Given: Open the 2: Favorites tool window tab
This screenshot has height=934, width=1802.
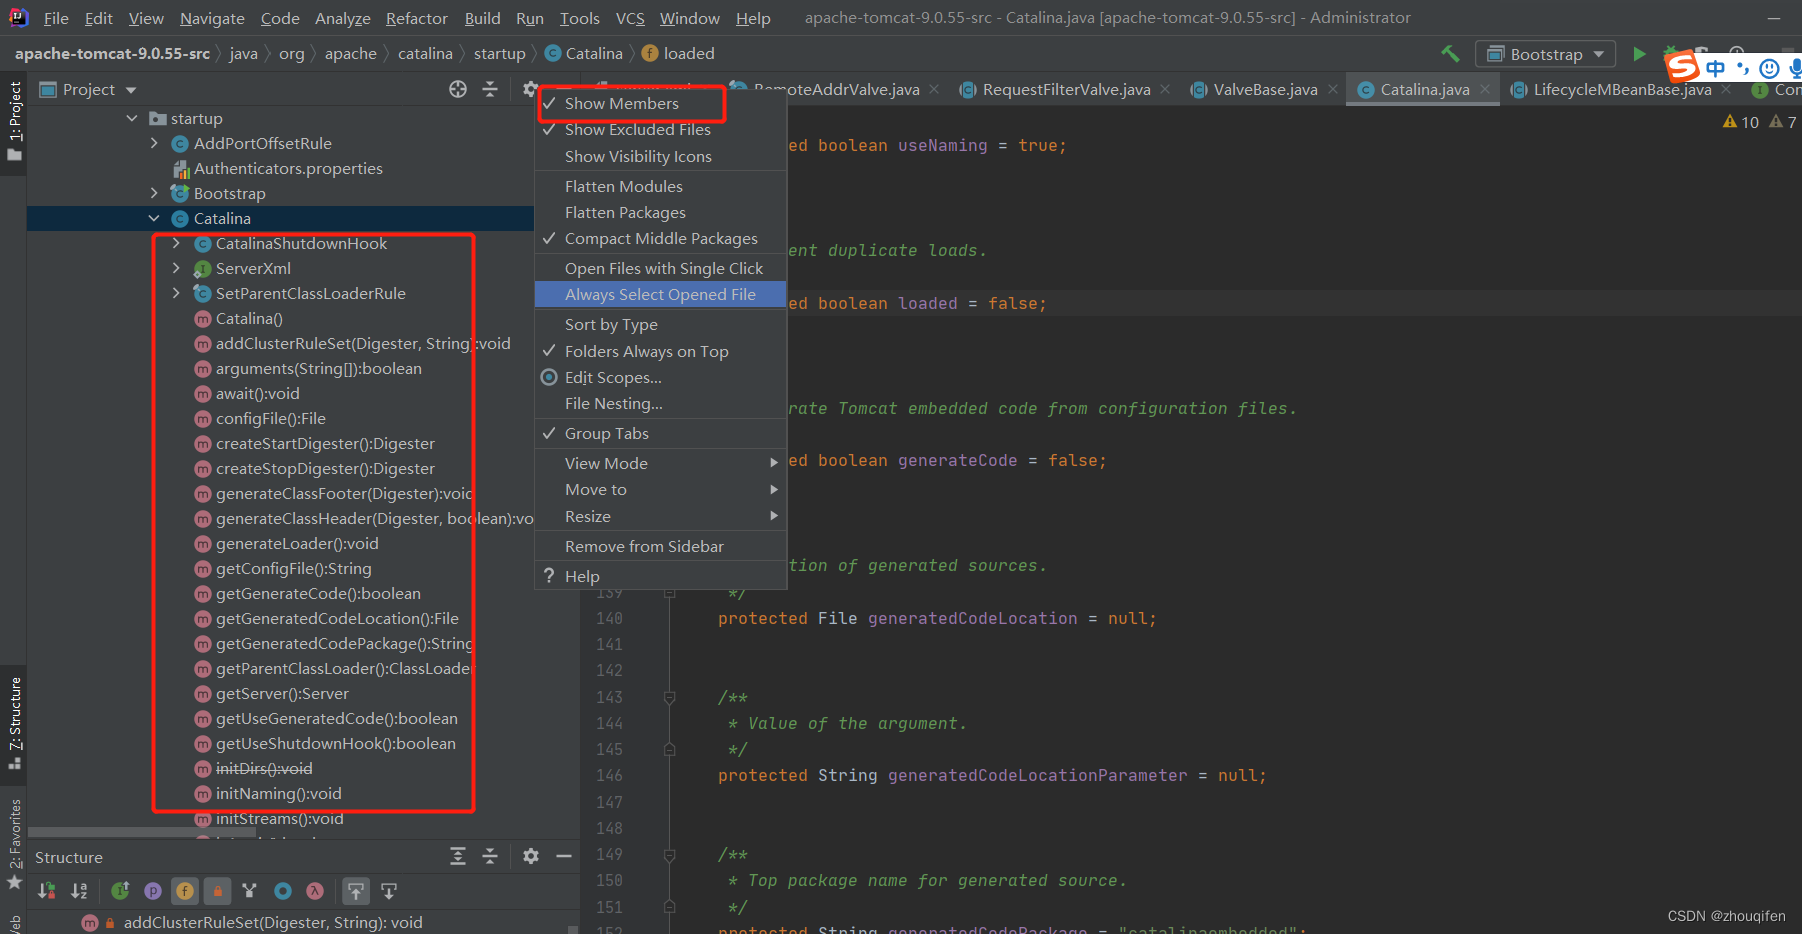Looking at the screenshot, I should (14, 843).
